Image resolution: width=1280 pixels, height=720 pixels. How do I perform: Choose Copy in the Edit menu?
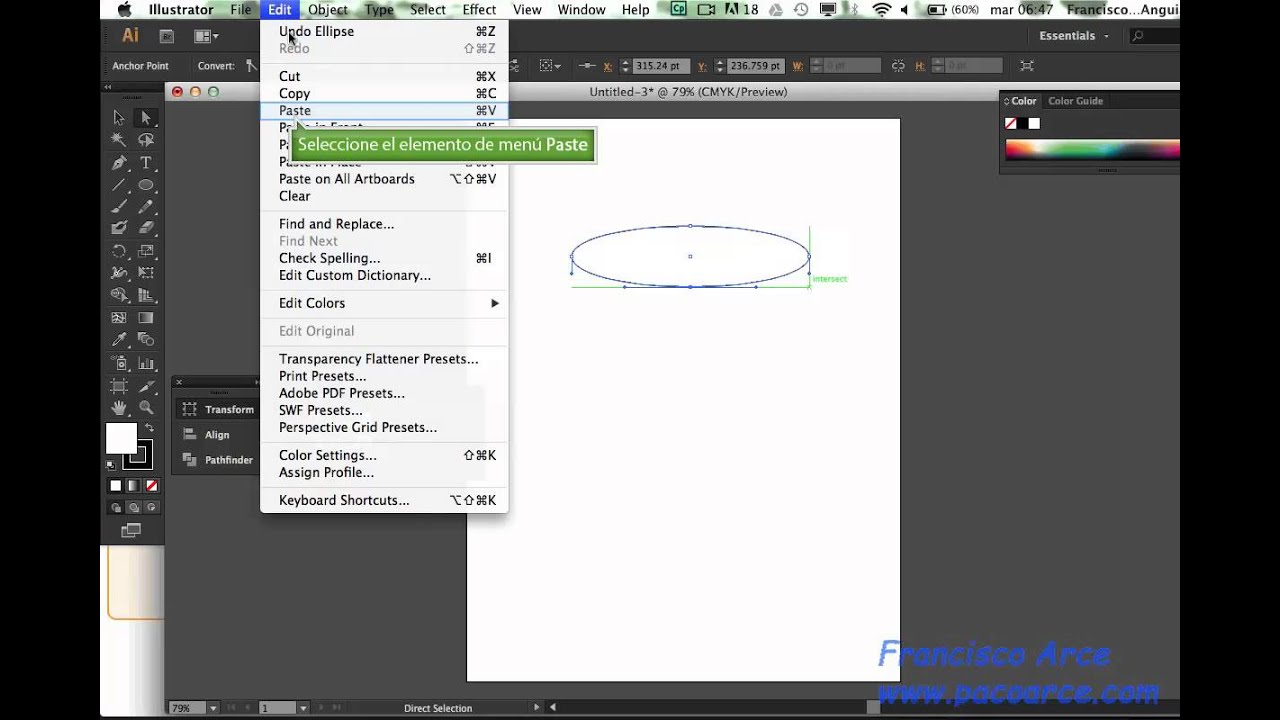pos(384,93)
